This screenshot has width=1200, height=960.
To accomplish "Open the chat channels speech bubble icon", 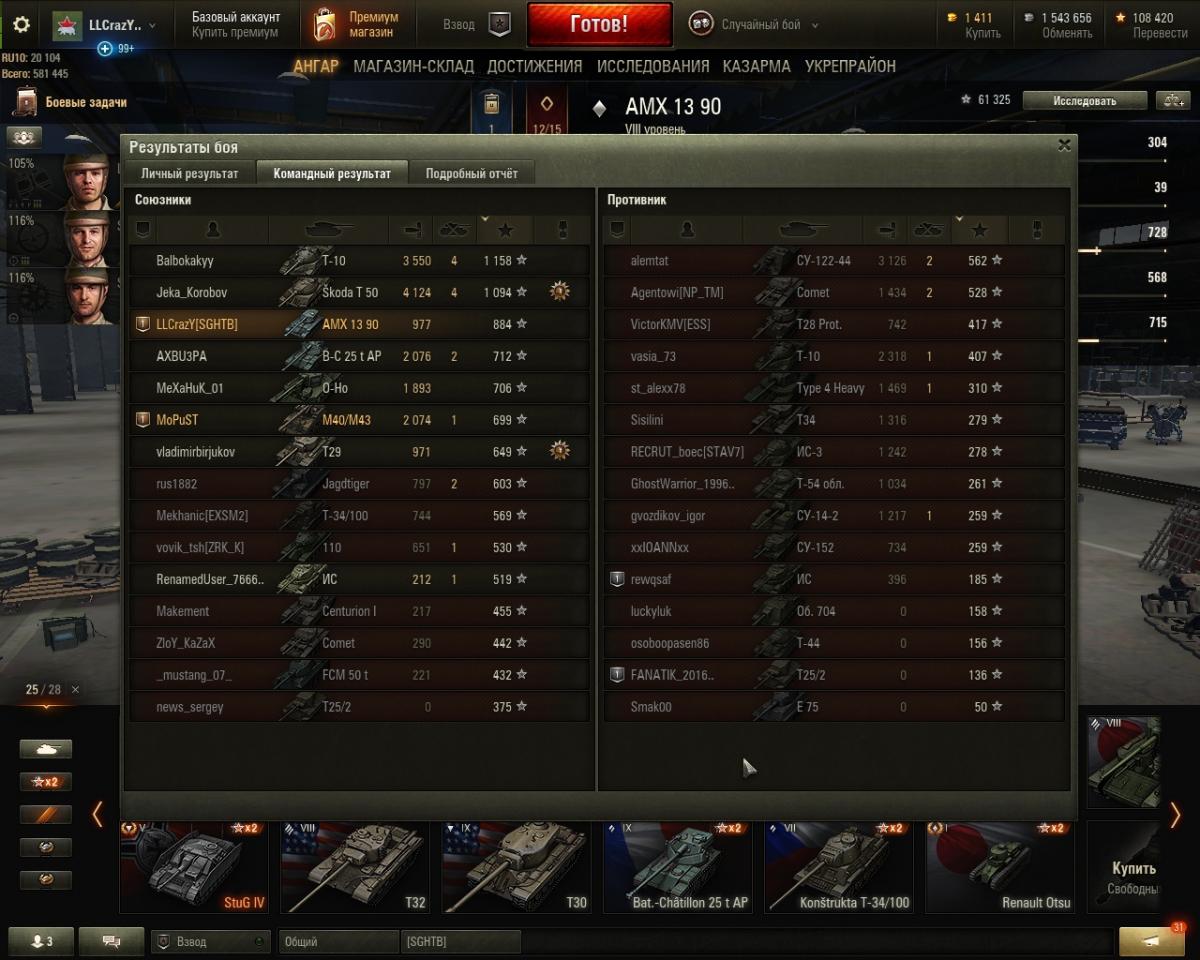I will [x=111, y=941].
